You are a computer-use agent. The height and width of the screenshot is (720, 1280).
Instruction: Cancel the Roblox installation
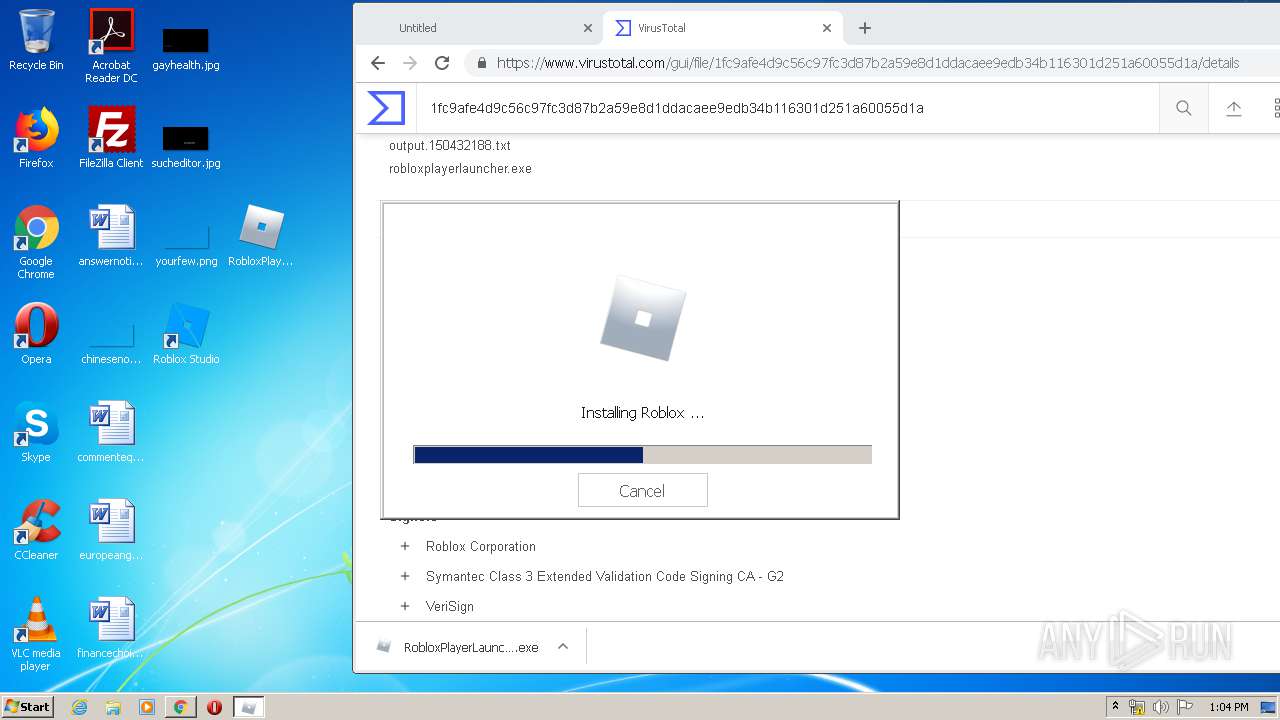tap(642, 490)
